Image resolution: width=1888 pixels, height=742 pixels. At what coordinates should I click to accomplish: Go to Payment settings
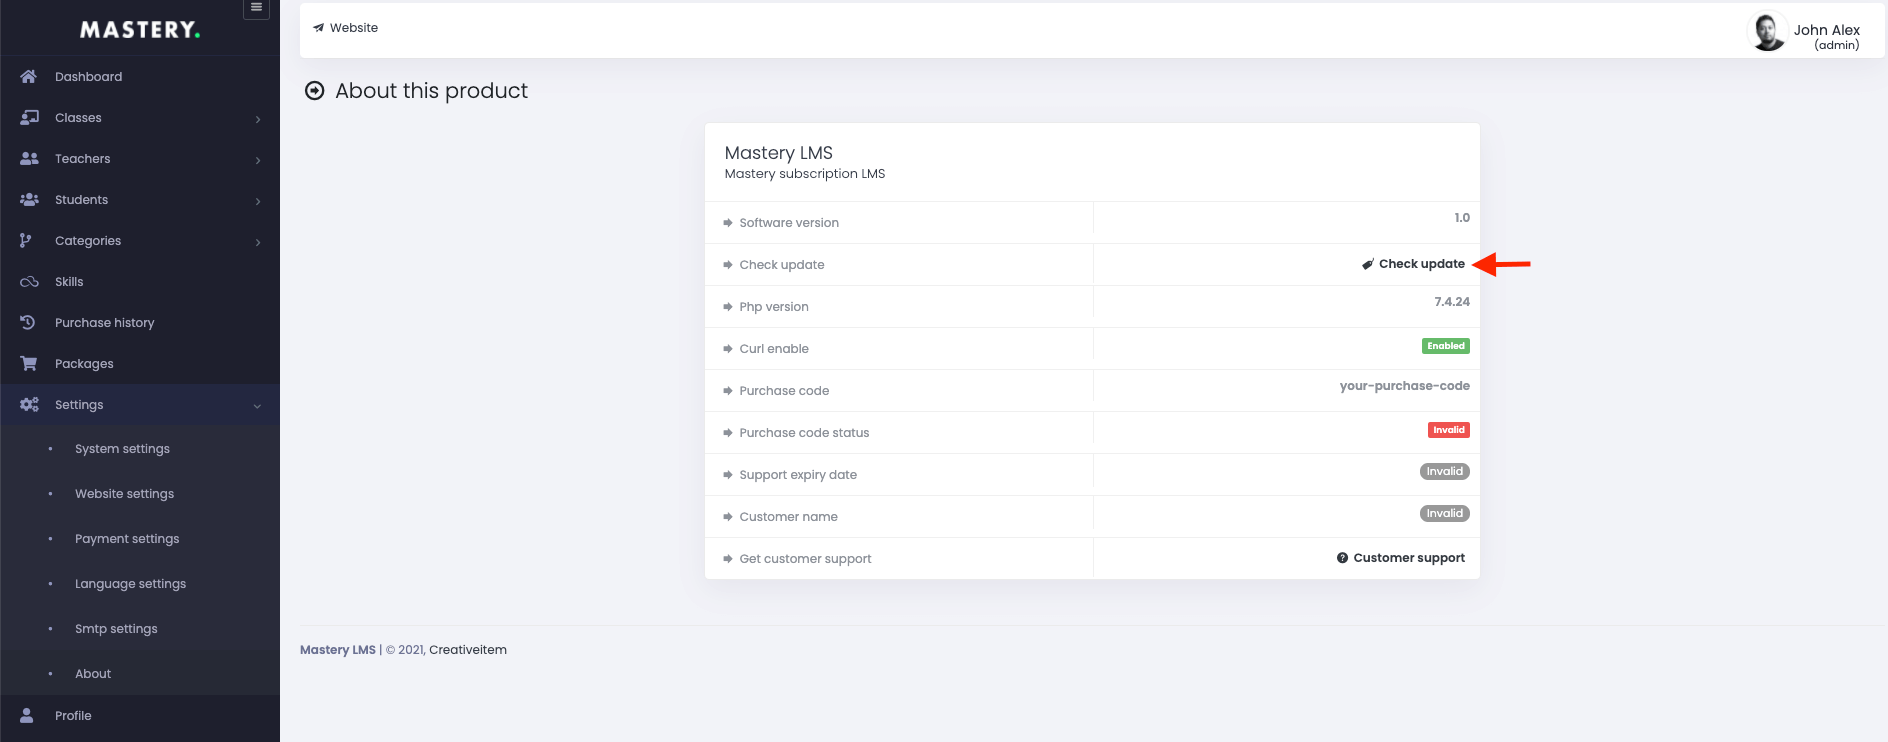coord(127,538)
